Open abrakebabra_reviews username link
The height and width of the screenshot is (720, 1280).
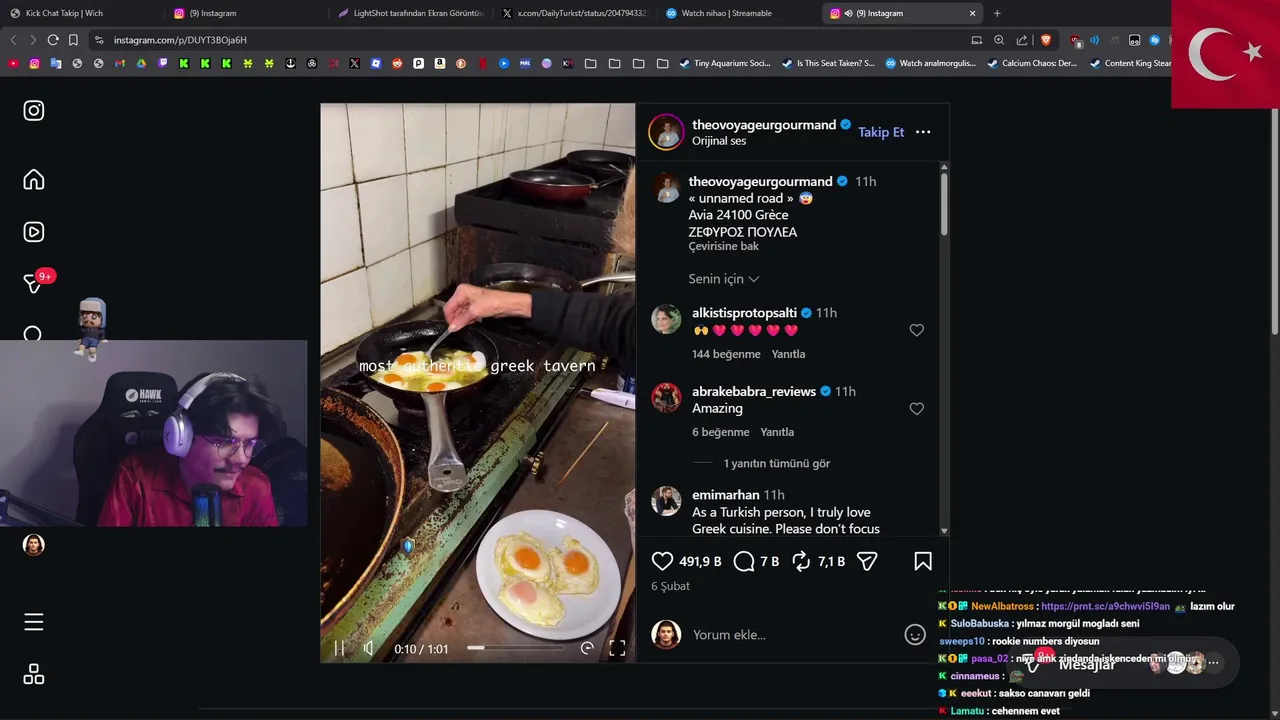coord(754,391)
